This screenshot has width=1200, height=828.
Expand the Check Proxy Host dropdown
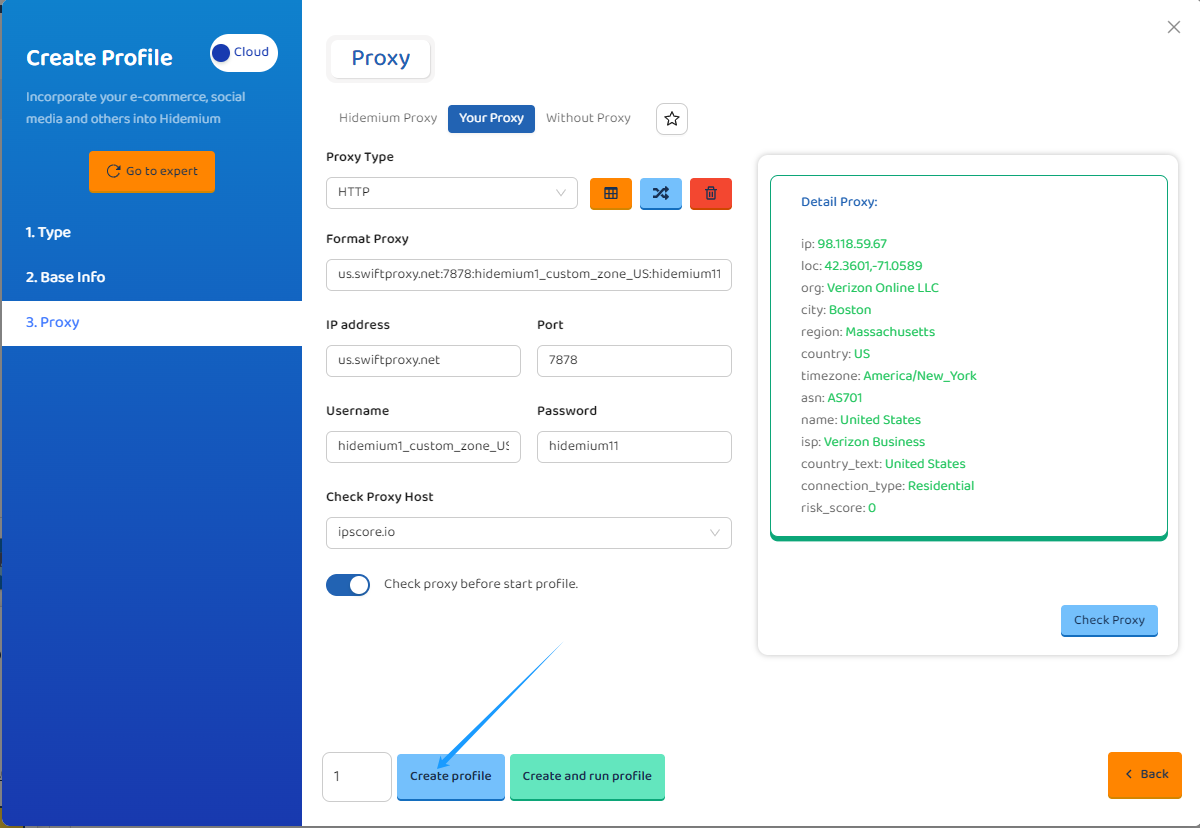click(528, 533)
